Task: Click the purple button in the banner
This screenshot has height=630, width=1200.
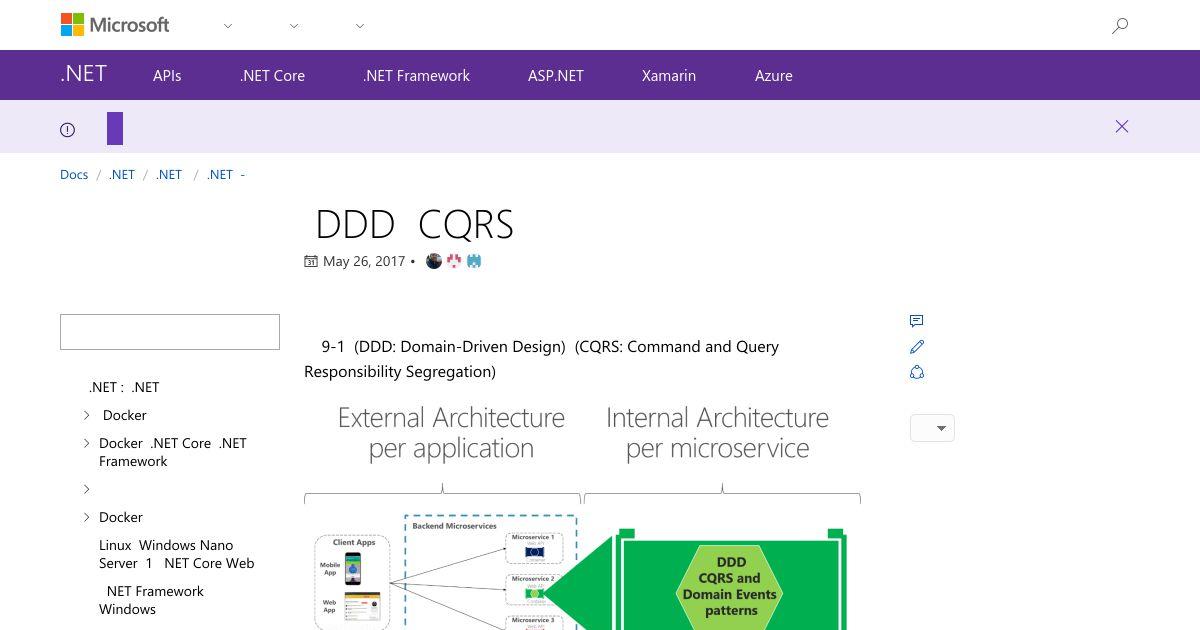Action: point(115,129)
